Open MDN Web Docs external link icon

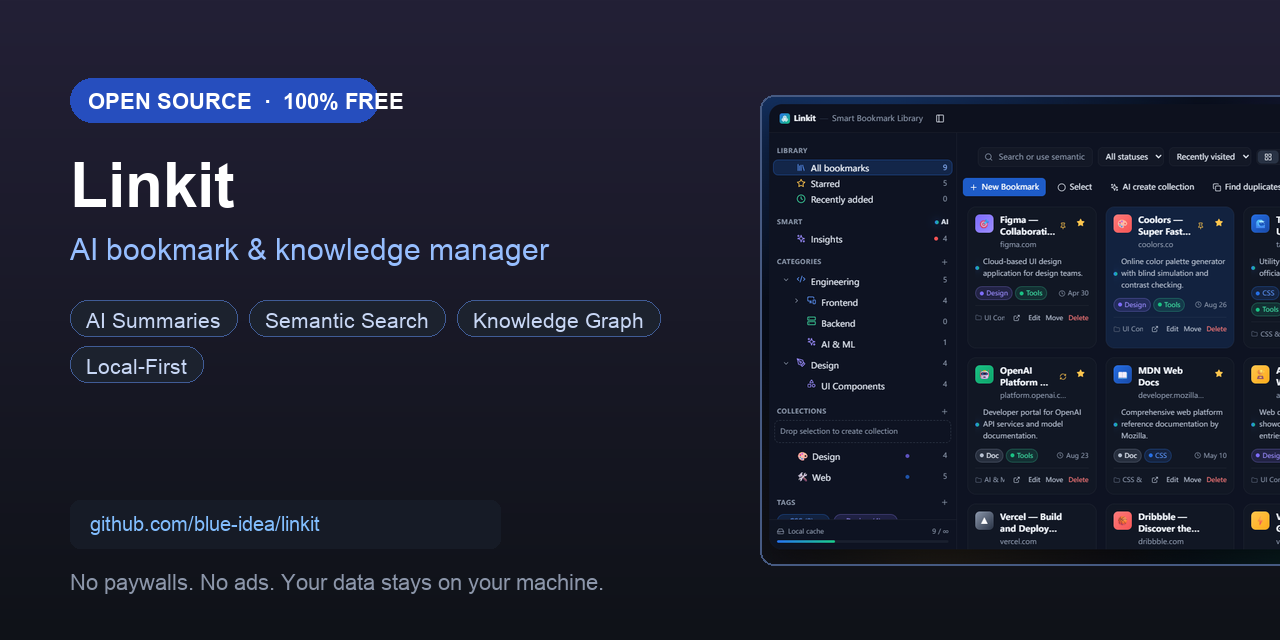pos(1155,480)
